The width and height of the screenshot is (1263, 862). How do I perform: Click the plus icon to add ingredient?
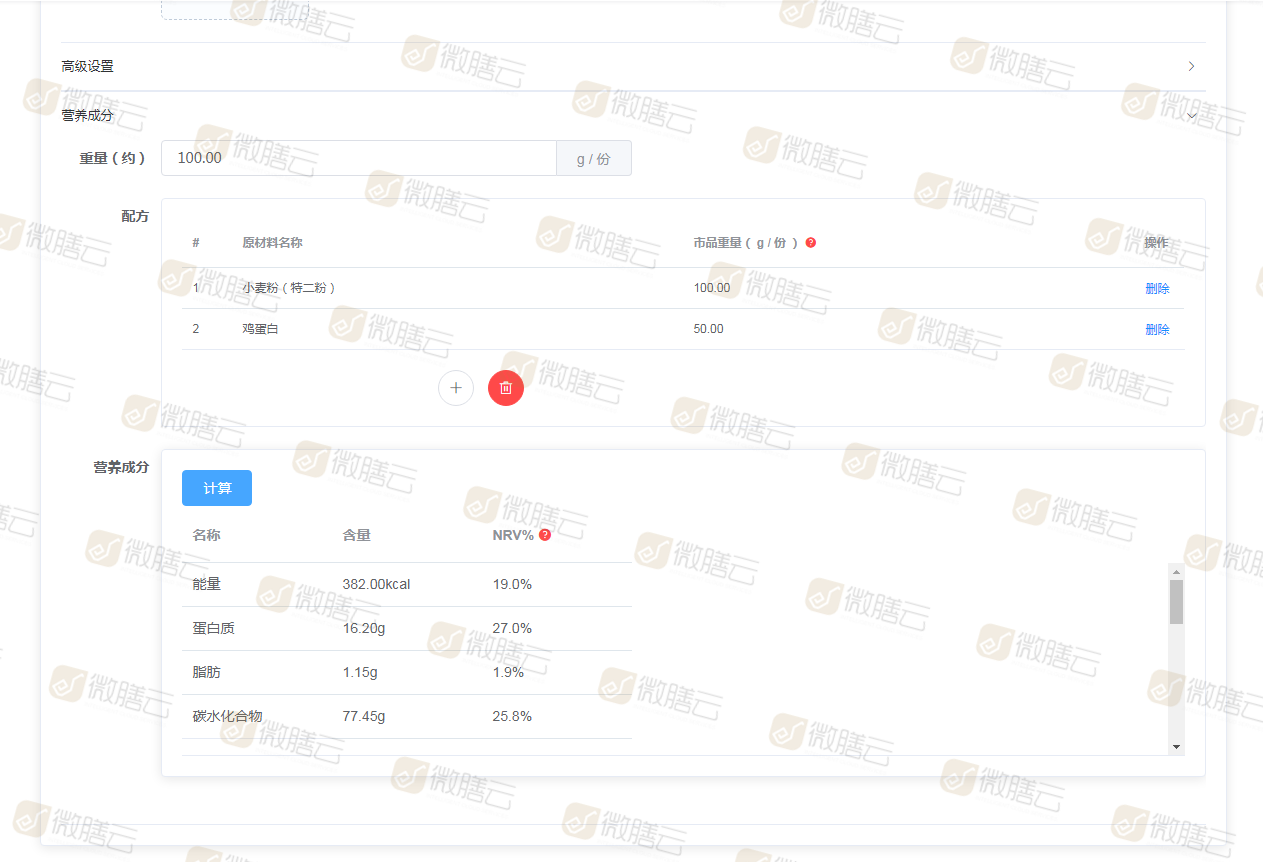(456, 388)
